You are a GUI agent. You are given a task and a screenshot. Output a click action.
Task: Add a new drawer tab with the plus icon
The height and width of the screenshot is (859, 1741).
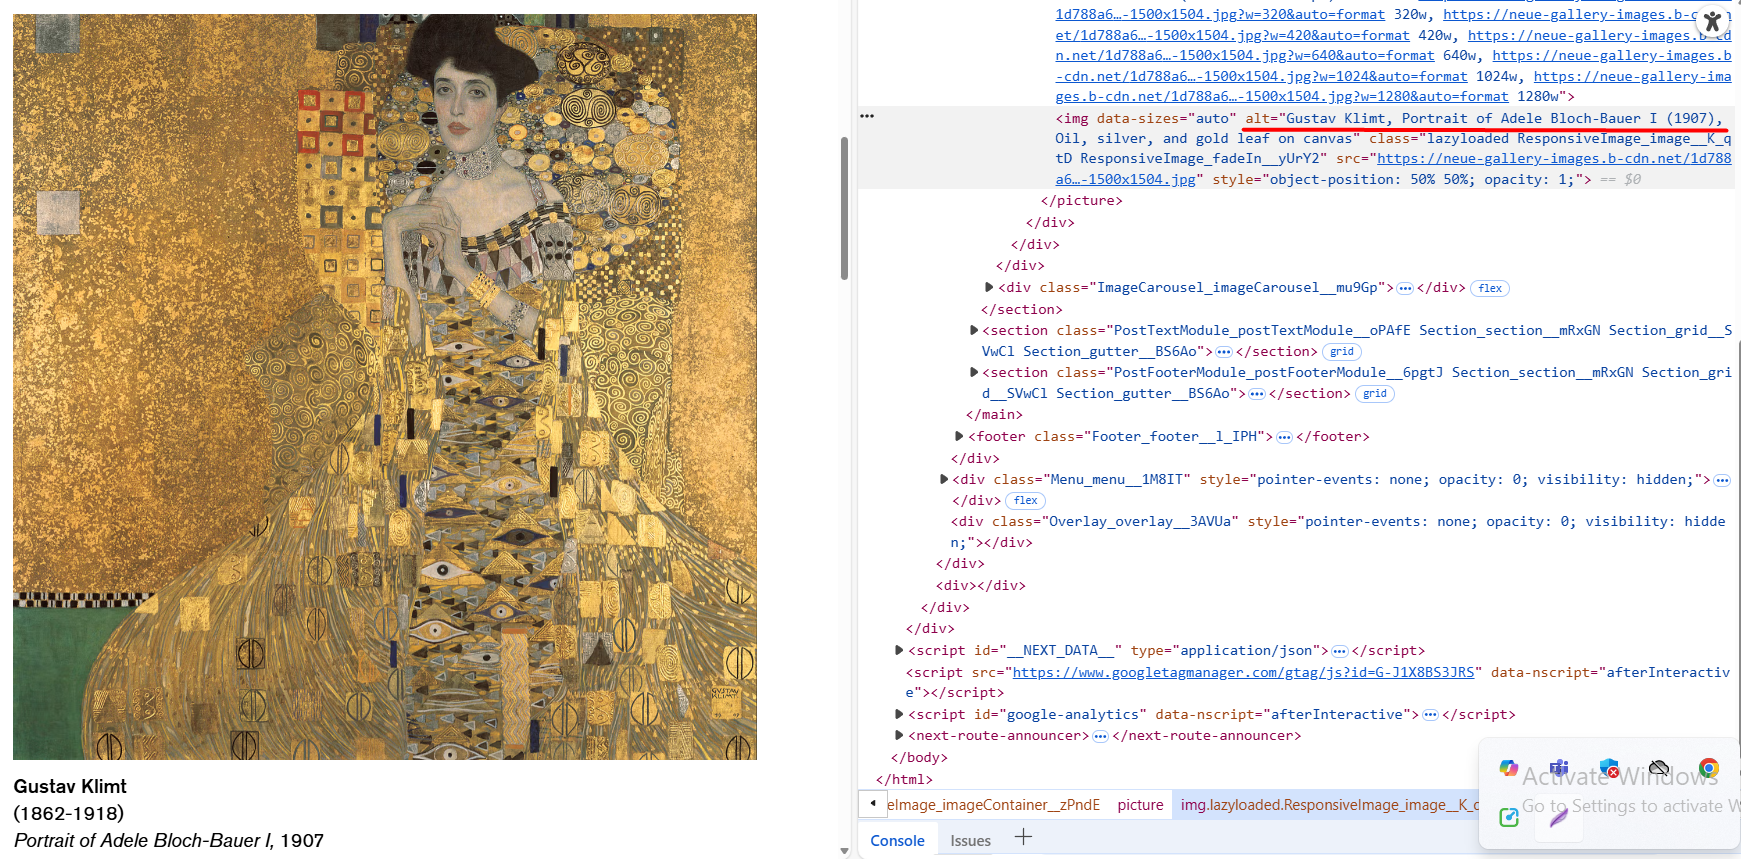(x=1023, y=837)
